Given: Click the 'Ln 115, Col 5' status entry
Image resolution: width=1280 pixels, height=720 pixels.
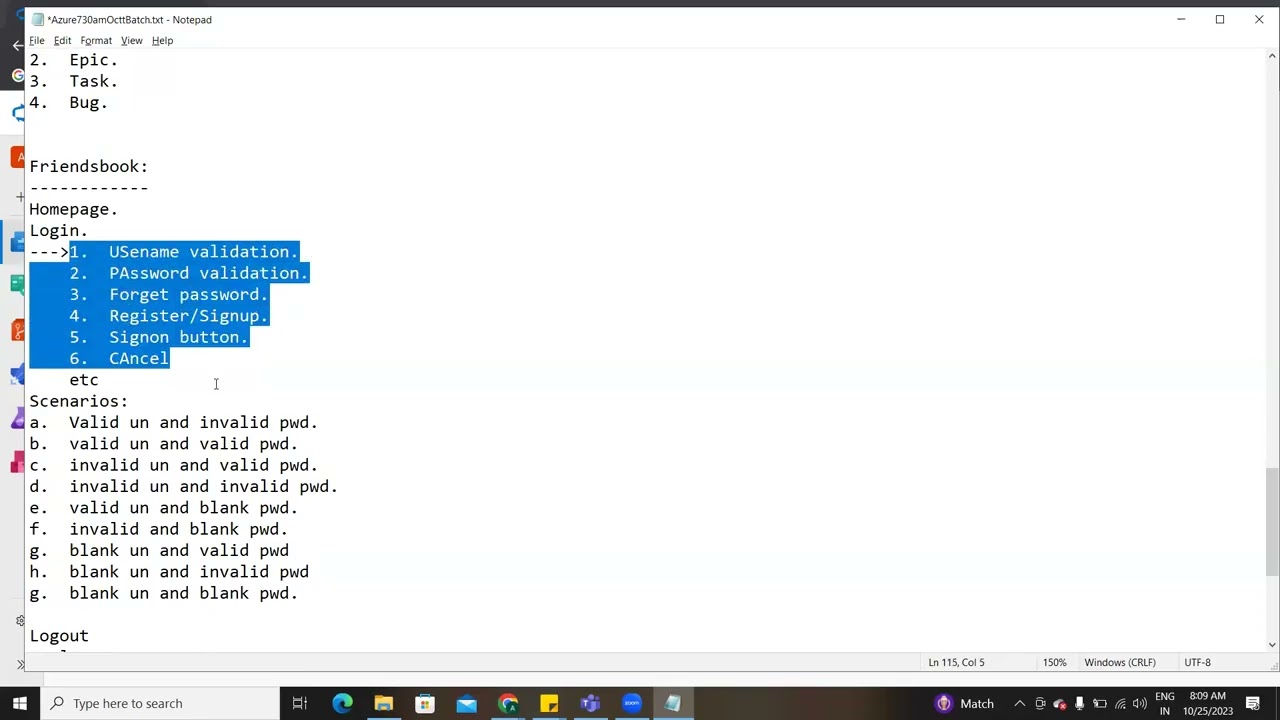Looking at the screenshot, I should 956,662.
